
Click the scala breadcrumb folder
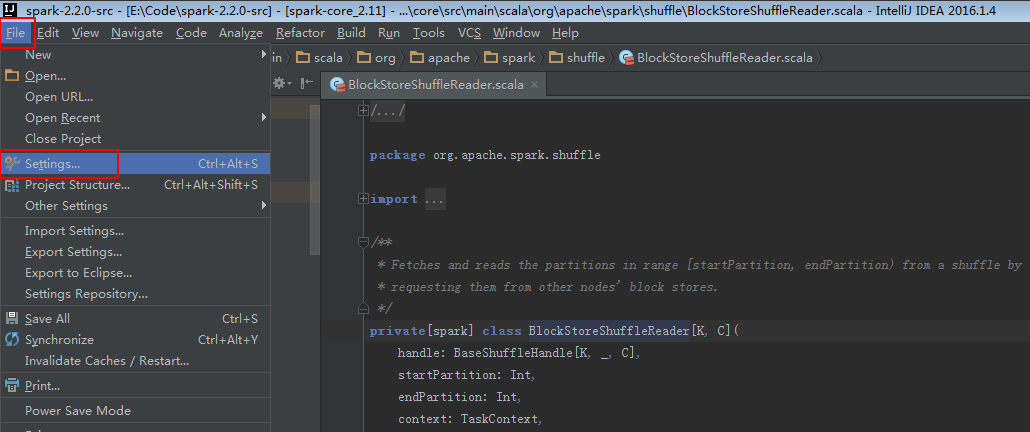319,58
